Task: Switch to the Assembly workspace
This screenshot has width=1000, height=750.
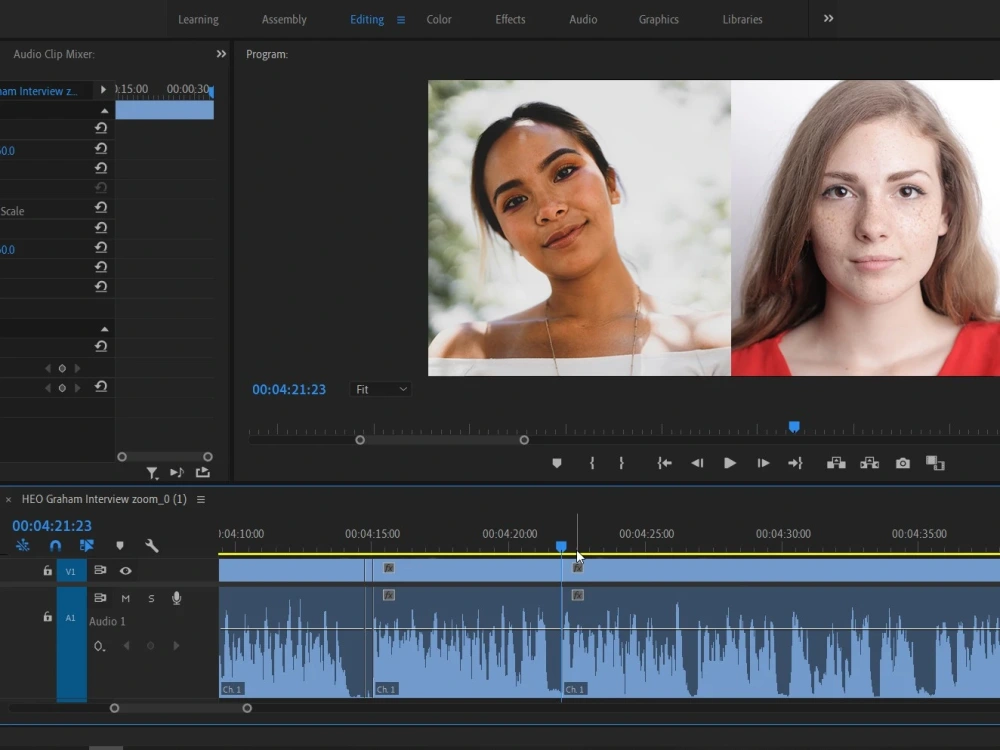Action: pos(284,20)
